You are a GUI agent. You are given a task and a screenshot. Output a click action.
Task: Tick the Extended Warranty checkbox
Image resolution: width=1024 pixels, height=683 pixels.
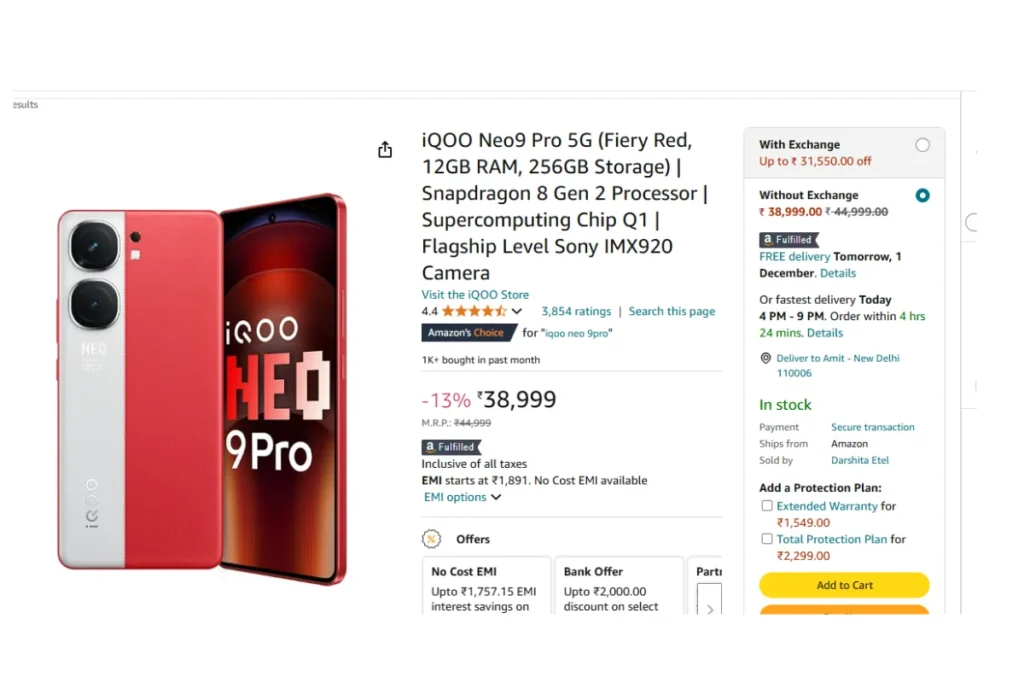[767, 505]
